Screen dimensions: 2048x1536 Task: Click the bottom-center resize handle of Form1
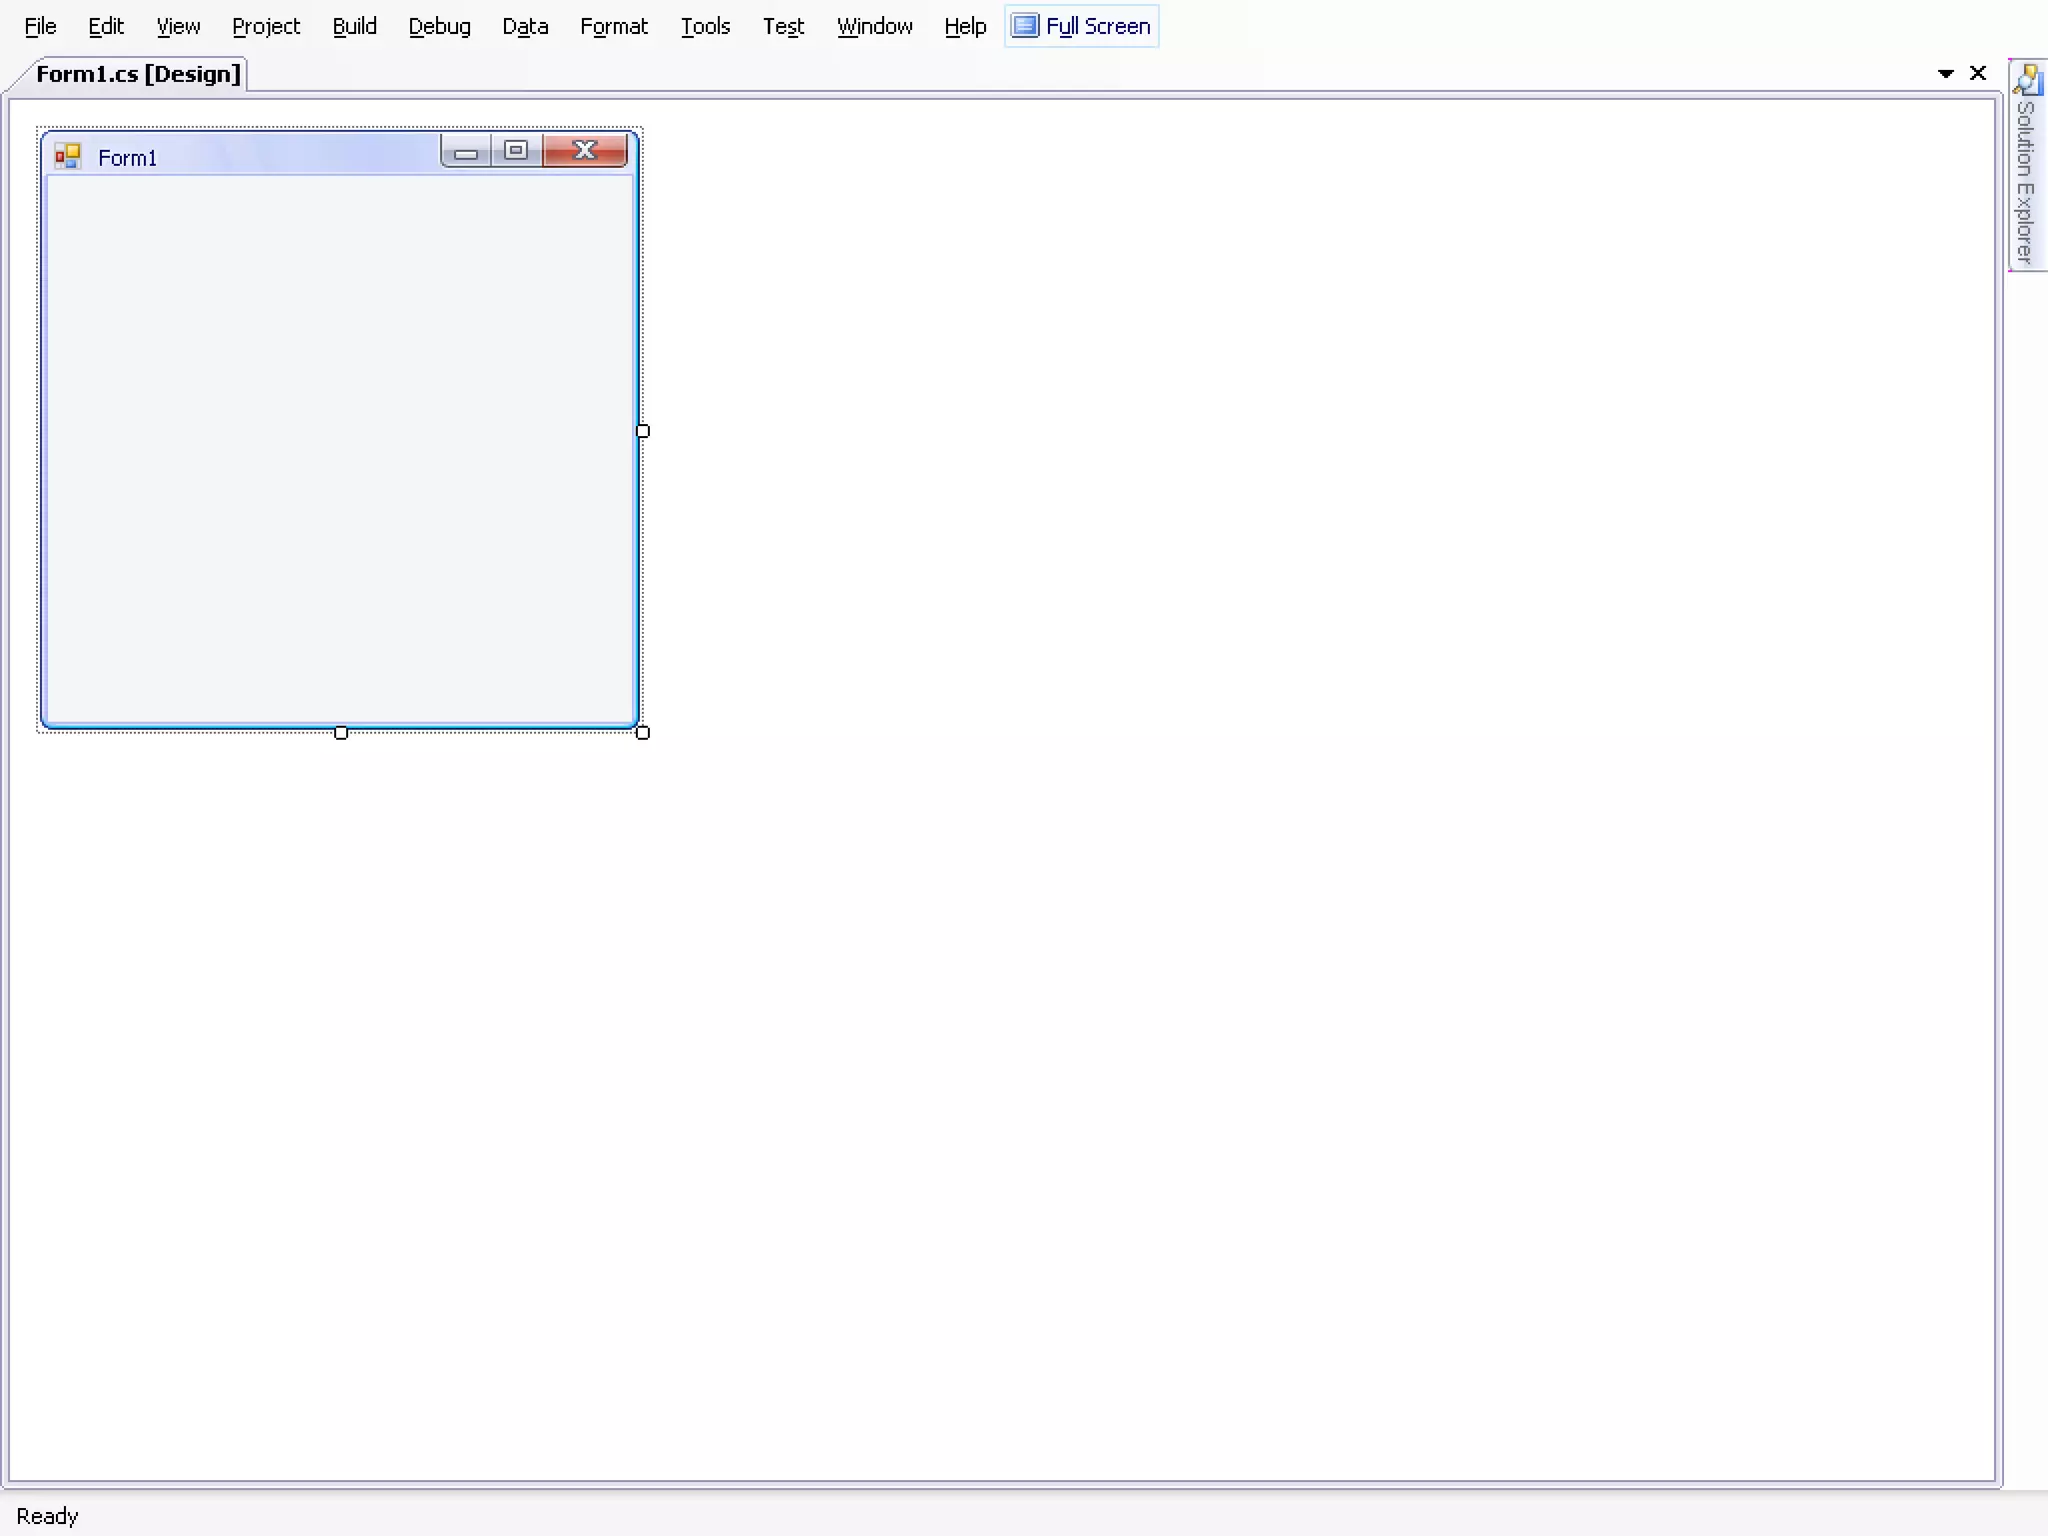341,733
